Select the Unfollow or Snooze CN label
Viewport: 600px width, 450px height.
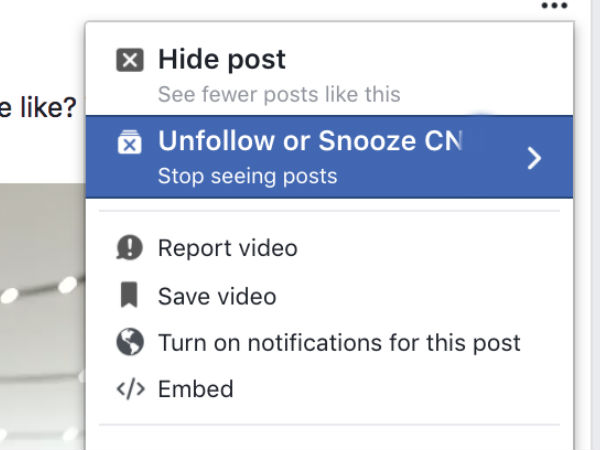coord(310,142)
